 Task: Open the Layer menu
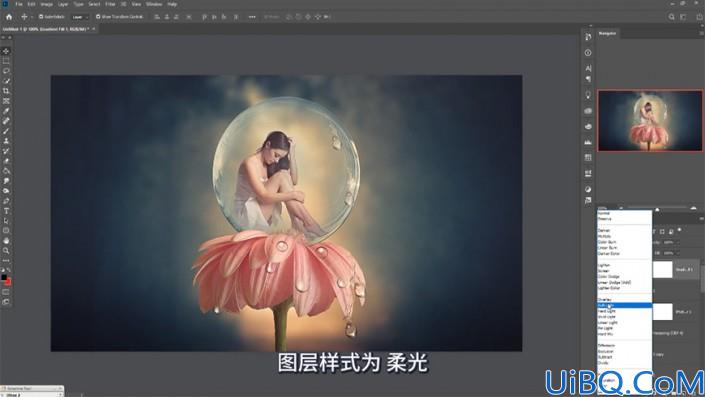(62, 4)
